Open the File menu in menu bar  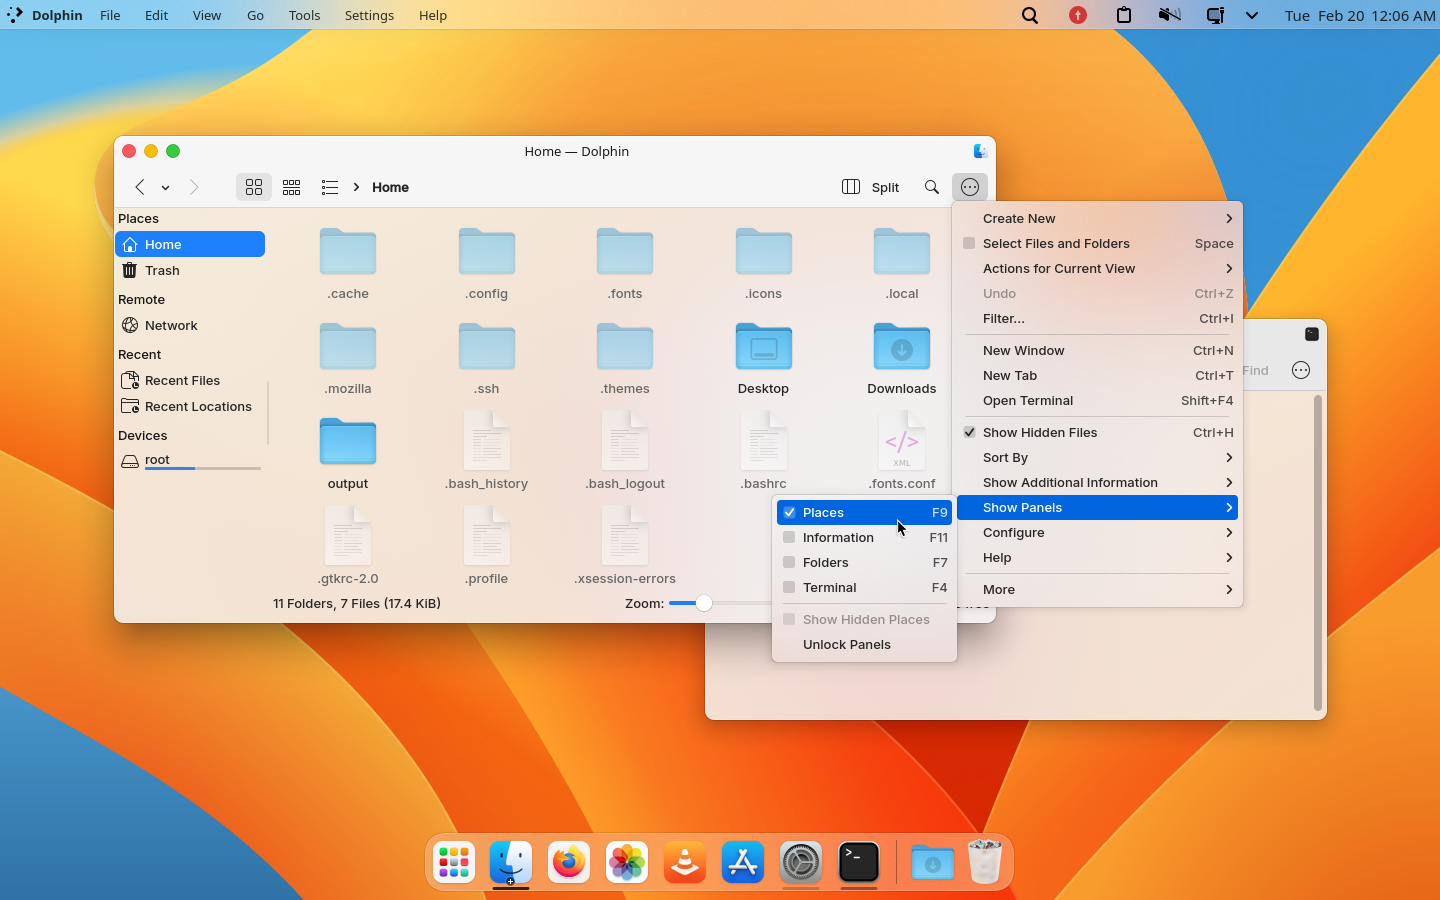[110, 15]
